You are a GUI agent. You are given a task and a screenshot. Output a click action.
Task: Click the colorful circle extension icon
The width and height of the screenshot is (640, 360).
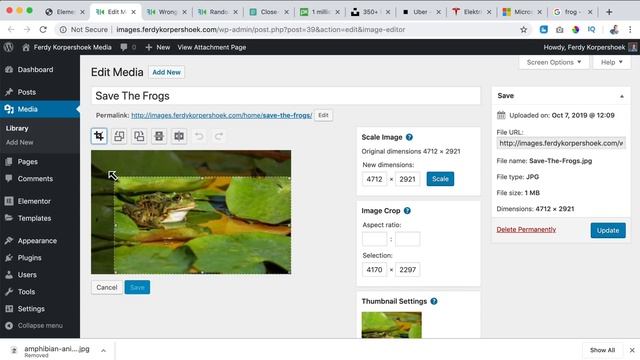click(576, 29)
